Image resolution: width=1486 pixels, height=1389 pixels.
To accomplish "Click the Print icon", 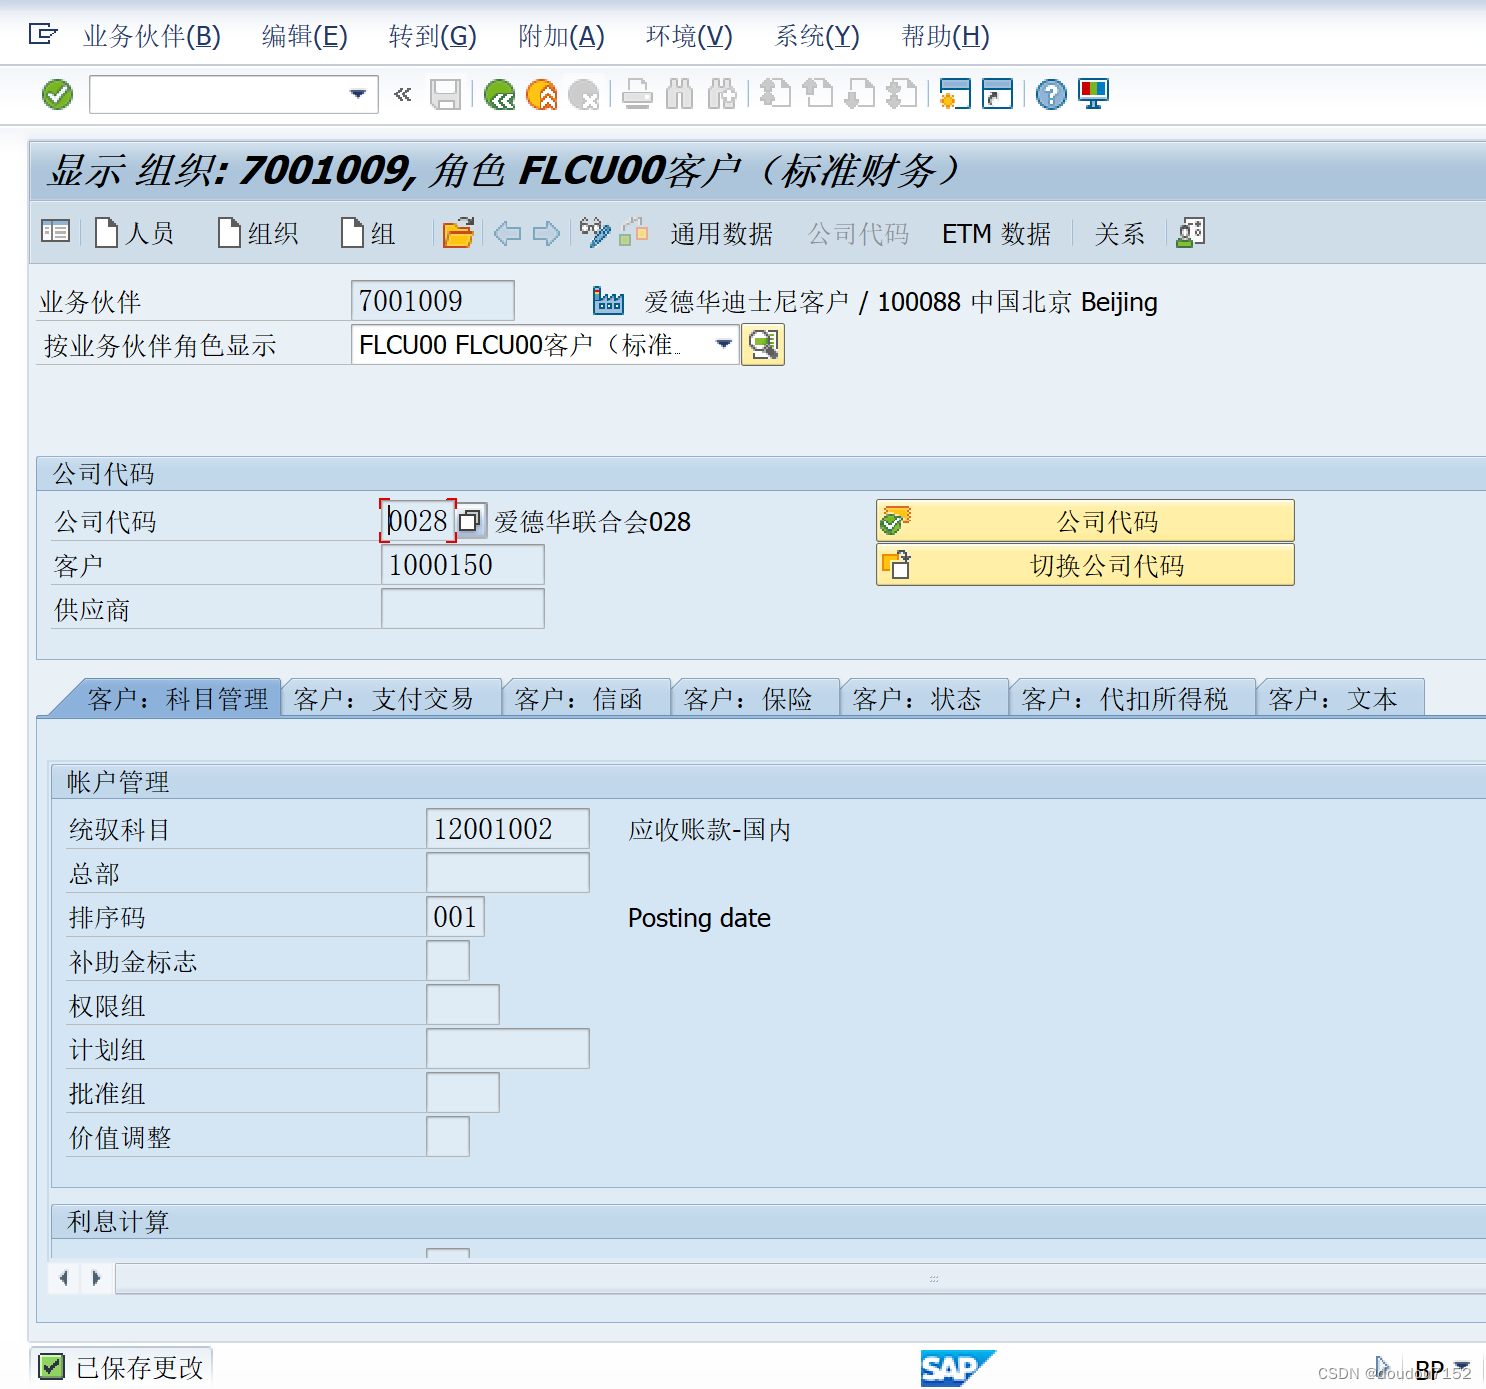I will tap(637, 95).
